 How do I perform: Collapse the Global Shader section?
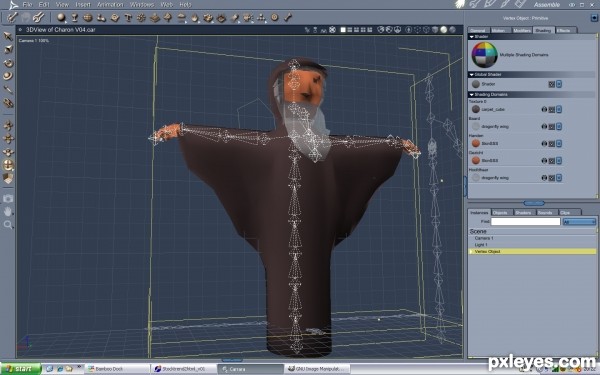pyautogui.click(x=471, y=75)
